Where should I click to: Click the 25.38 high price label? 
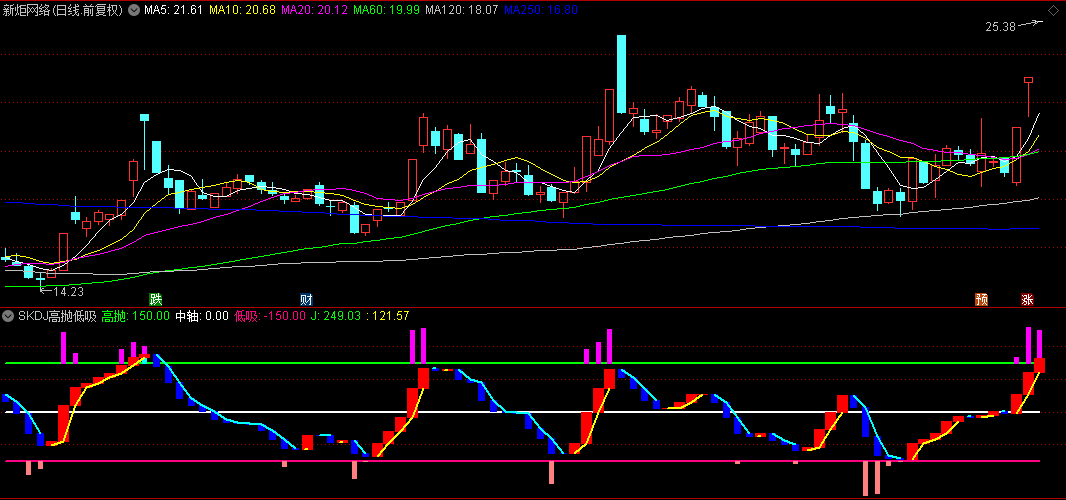[1000, 27]
